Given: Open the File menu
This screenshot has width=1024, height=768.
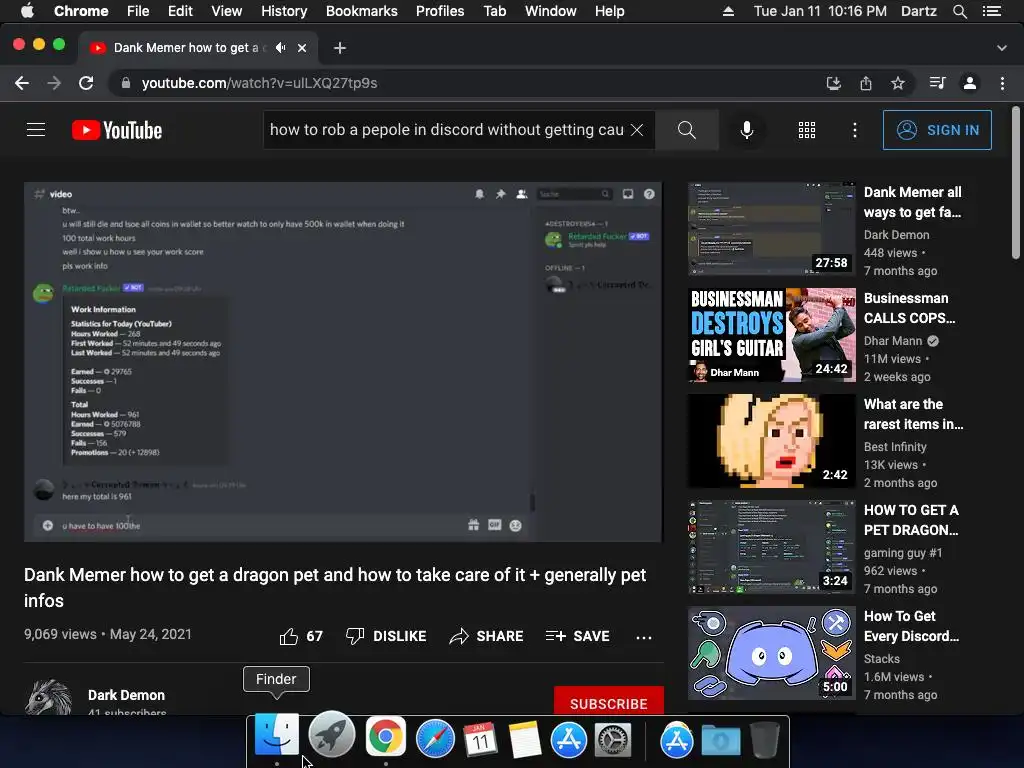Looking at the screenshot, I should [138, 11].
